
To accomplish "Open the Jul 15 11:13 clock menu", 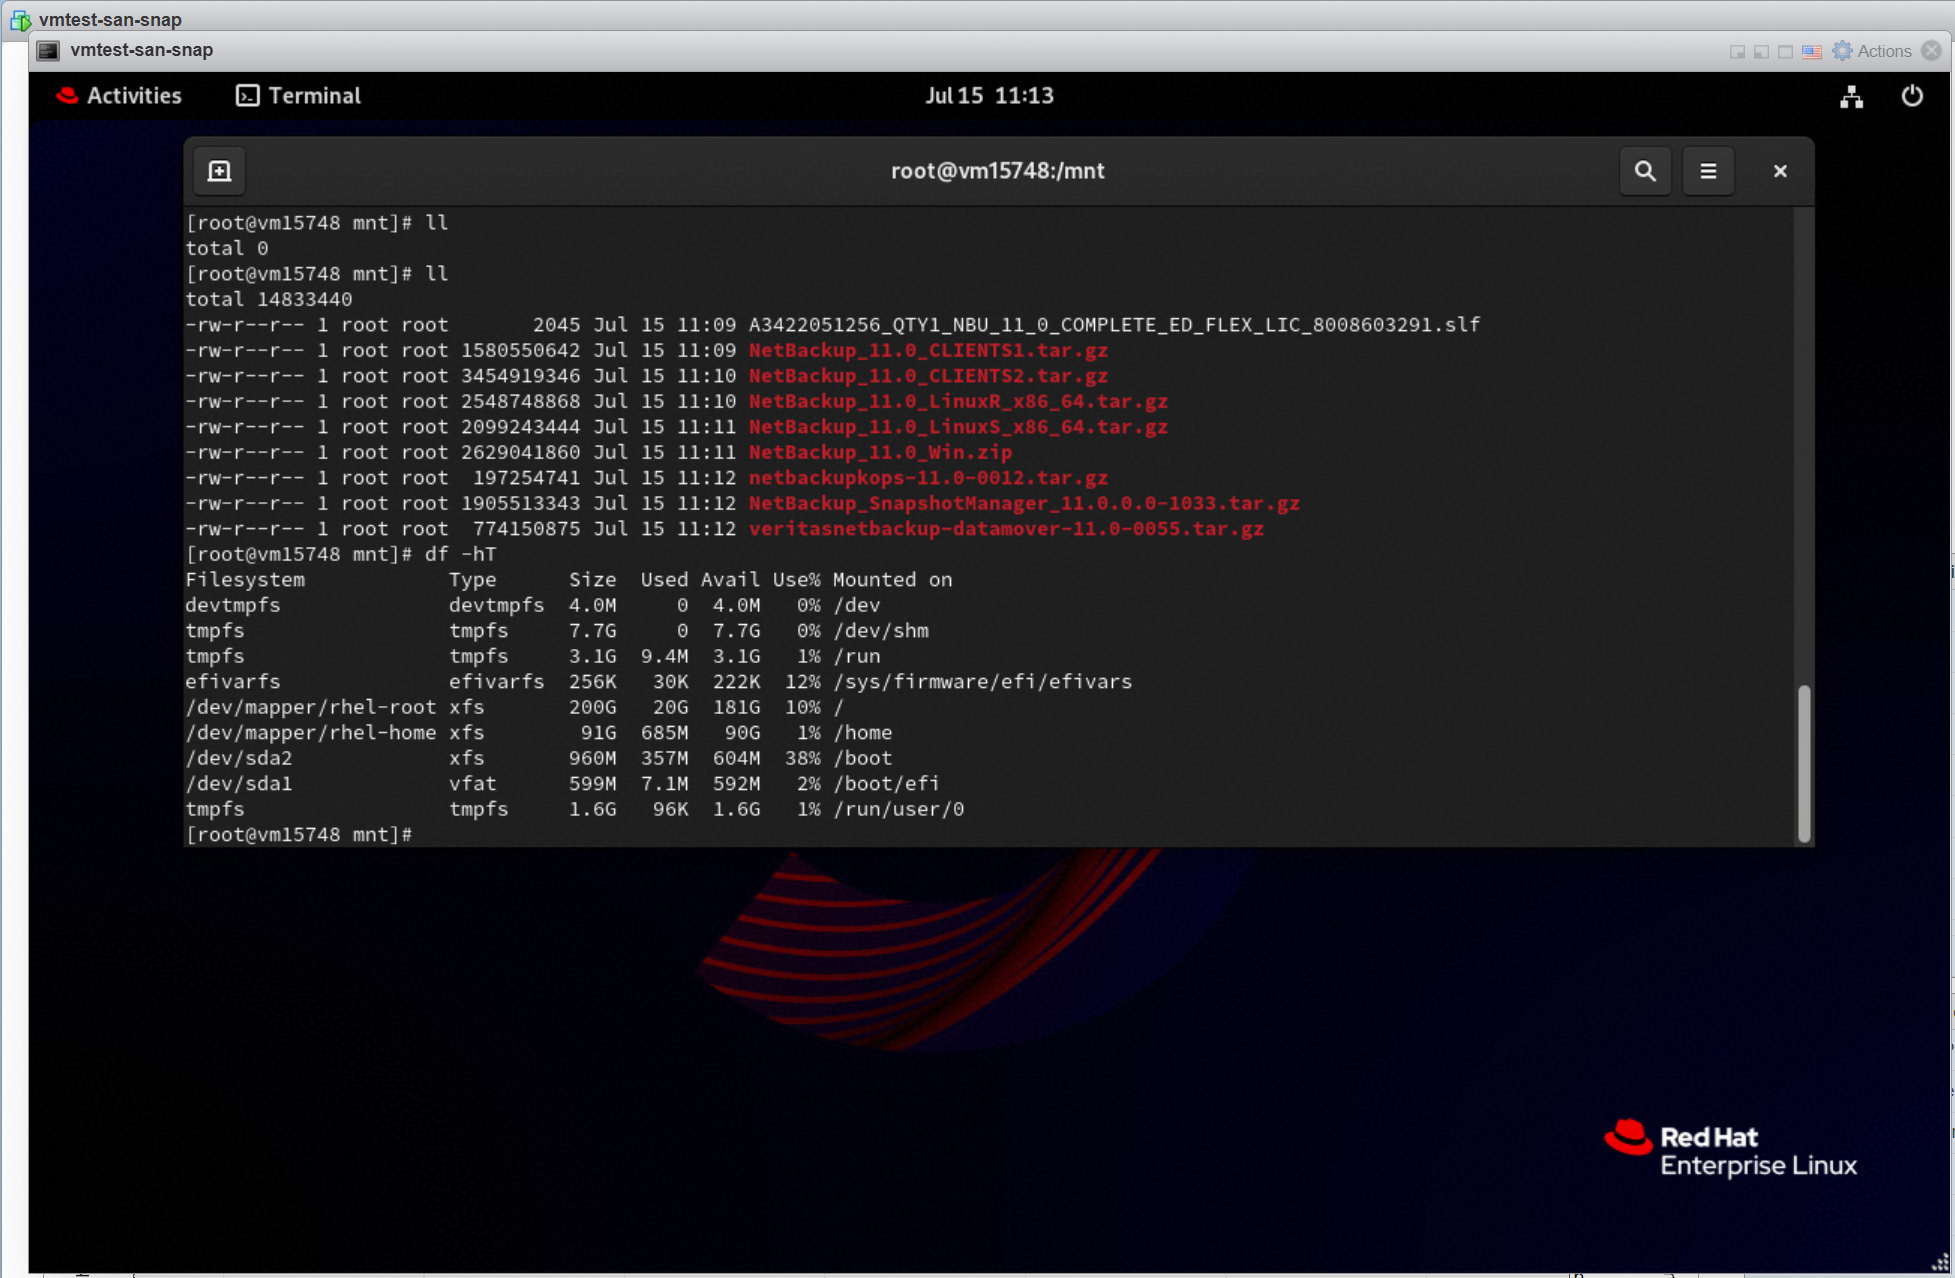I will (x=989, y=96).
